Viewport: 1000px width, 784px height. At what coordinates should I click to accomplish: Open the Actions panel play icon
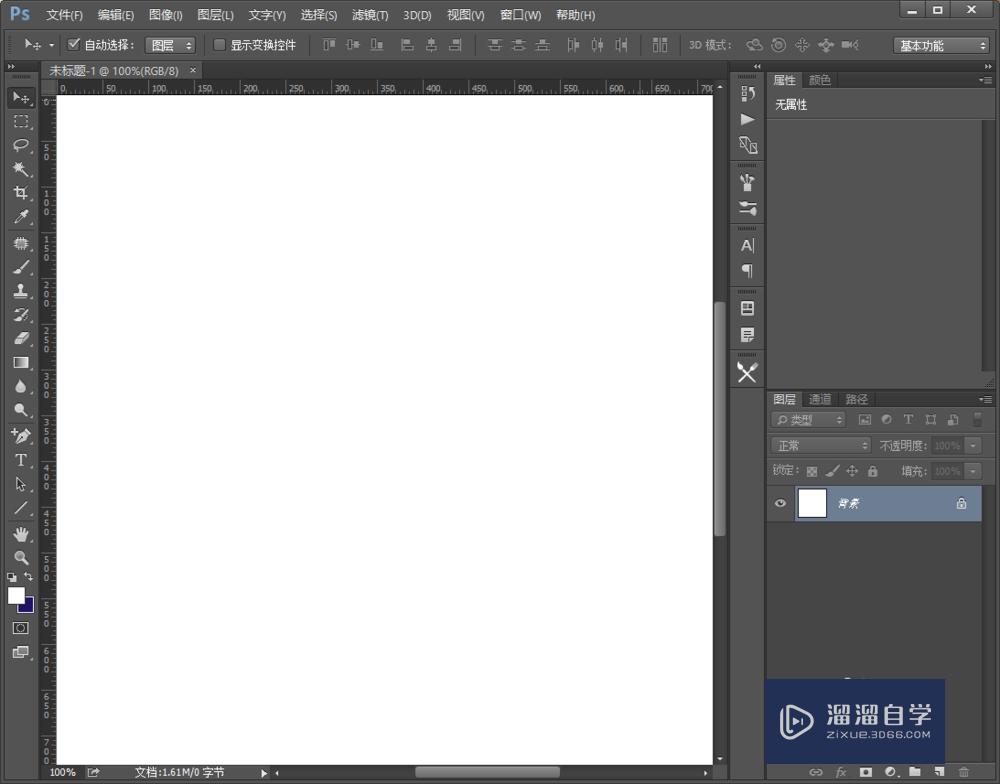[747, 119]
